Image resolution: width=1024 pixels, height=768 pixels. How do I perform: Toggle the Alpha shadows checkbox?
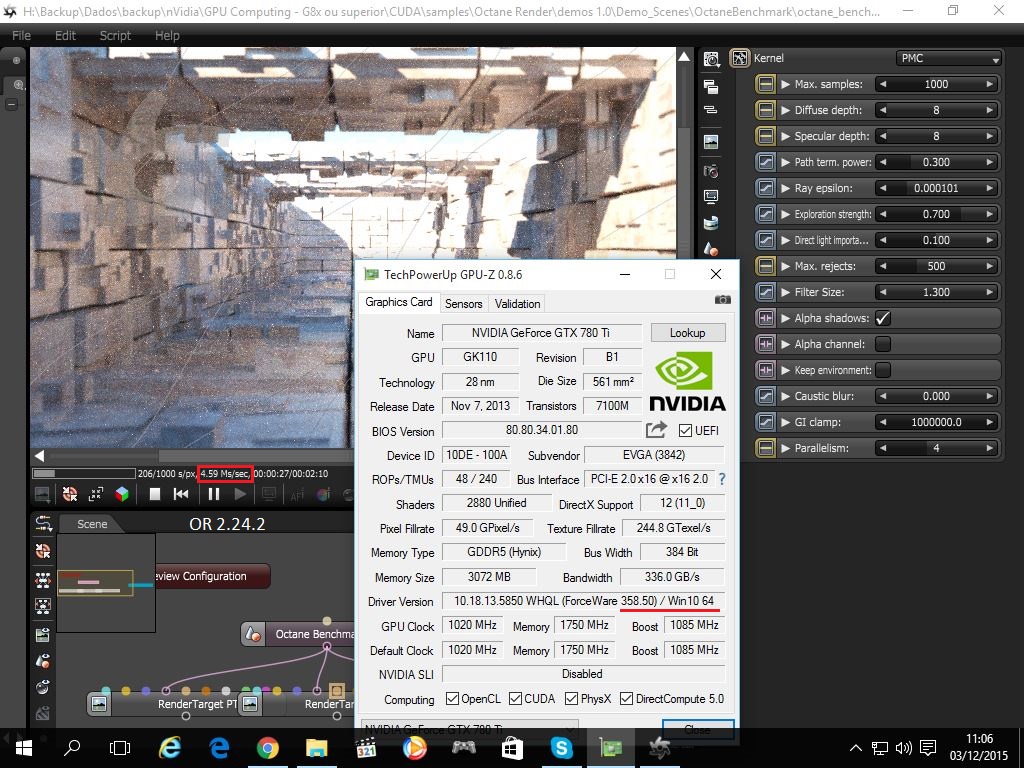tap(882, 318)
